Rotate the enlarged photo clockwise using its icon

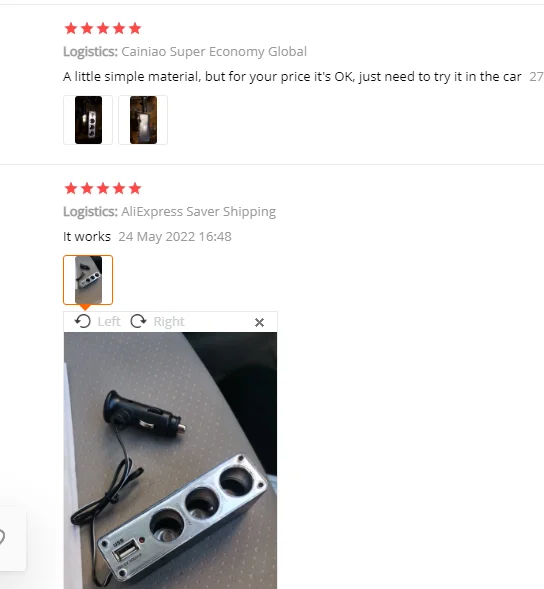[x=138, y=322]
